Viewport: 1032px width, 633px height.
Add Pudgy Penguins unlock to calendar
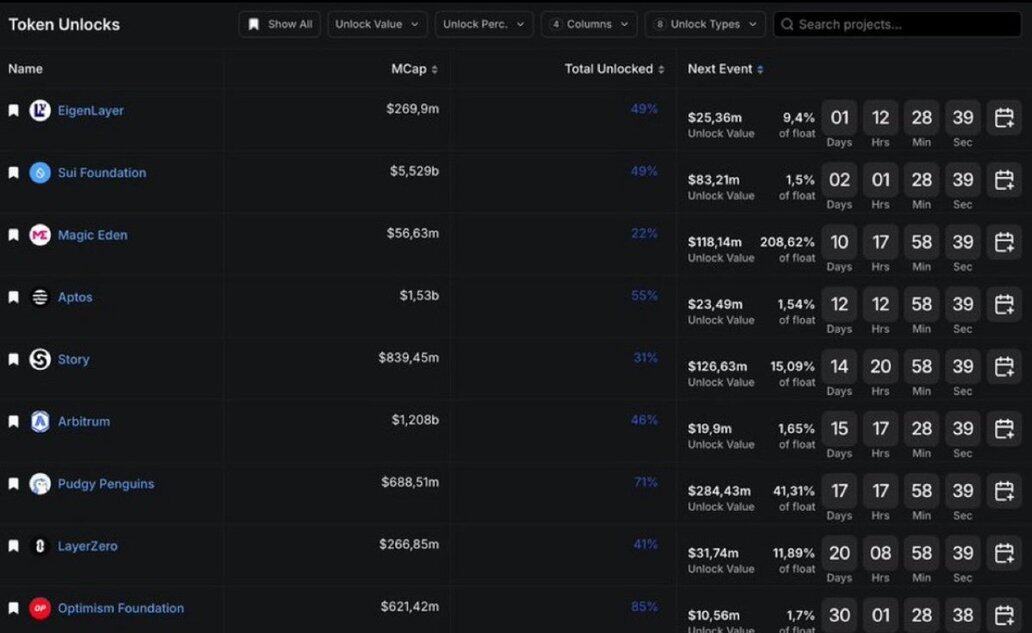(1003, 491)
